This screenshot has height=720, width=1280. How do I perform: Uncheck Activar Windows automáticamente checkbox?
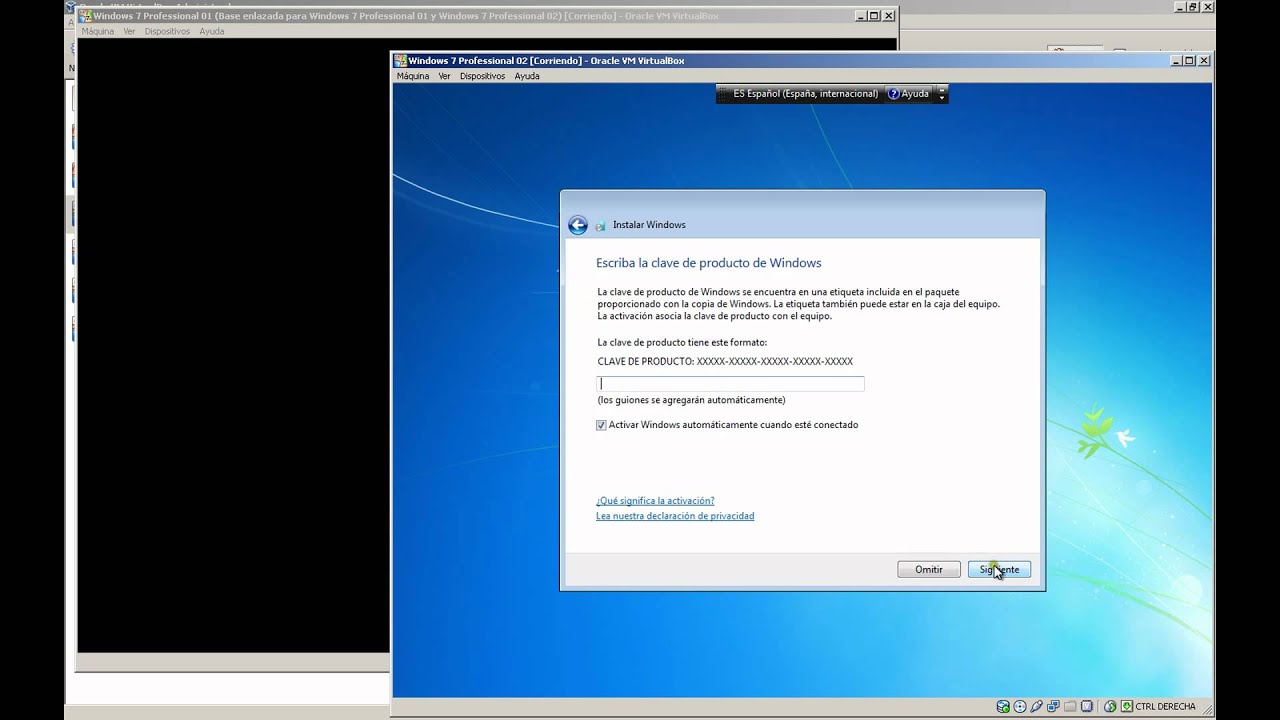coord(601,425)
